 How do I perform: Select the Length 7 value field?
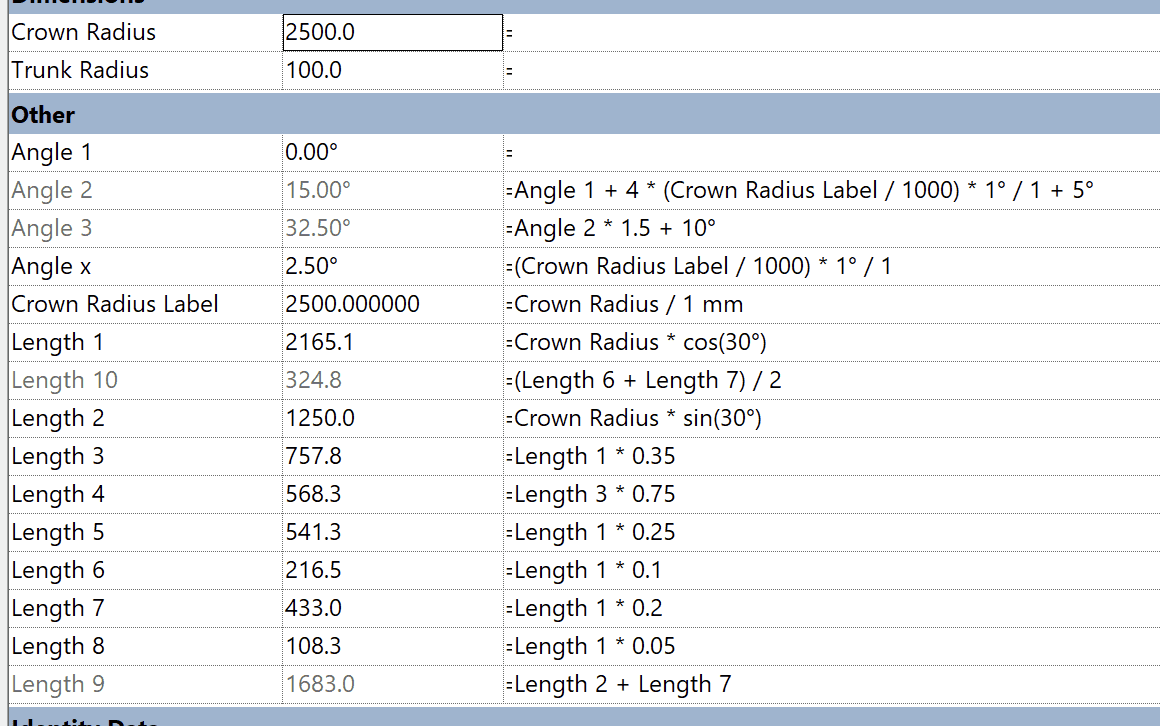coord(390,608)
